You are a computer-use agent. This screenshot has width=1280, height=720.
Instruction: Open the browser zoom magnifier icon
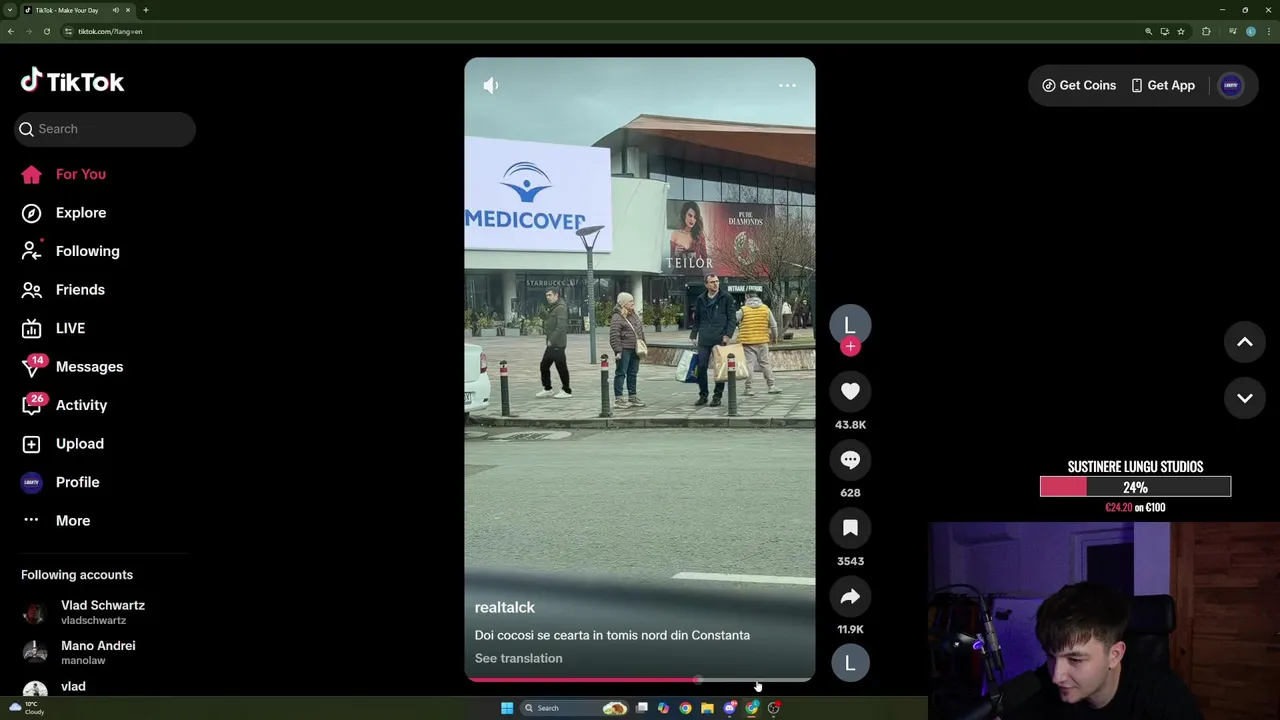[1149, 31]
